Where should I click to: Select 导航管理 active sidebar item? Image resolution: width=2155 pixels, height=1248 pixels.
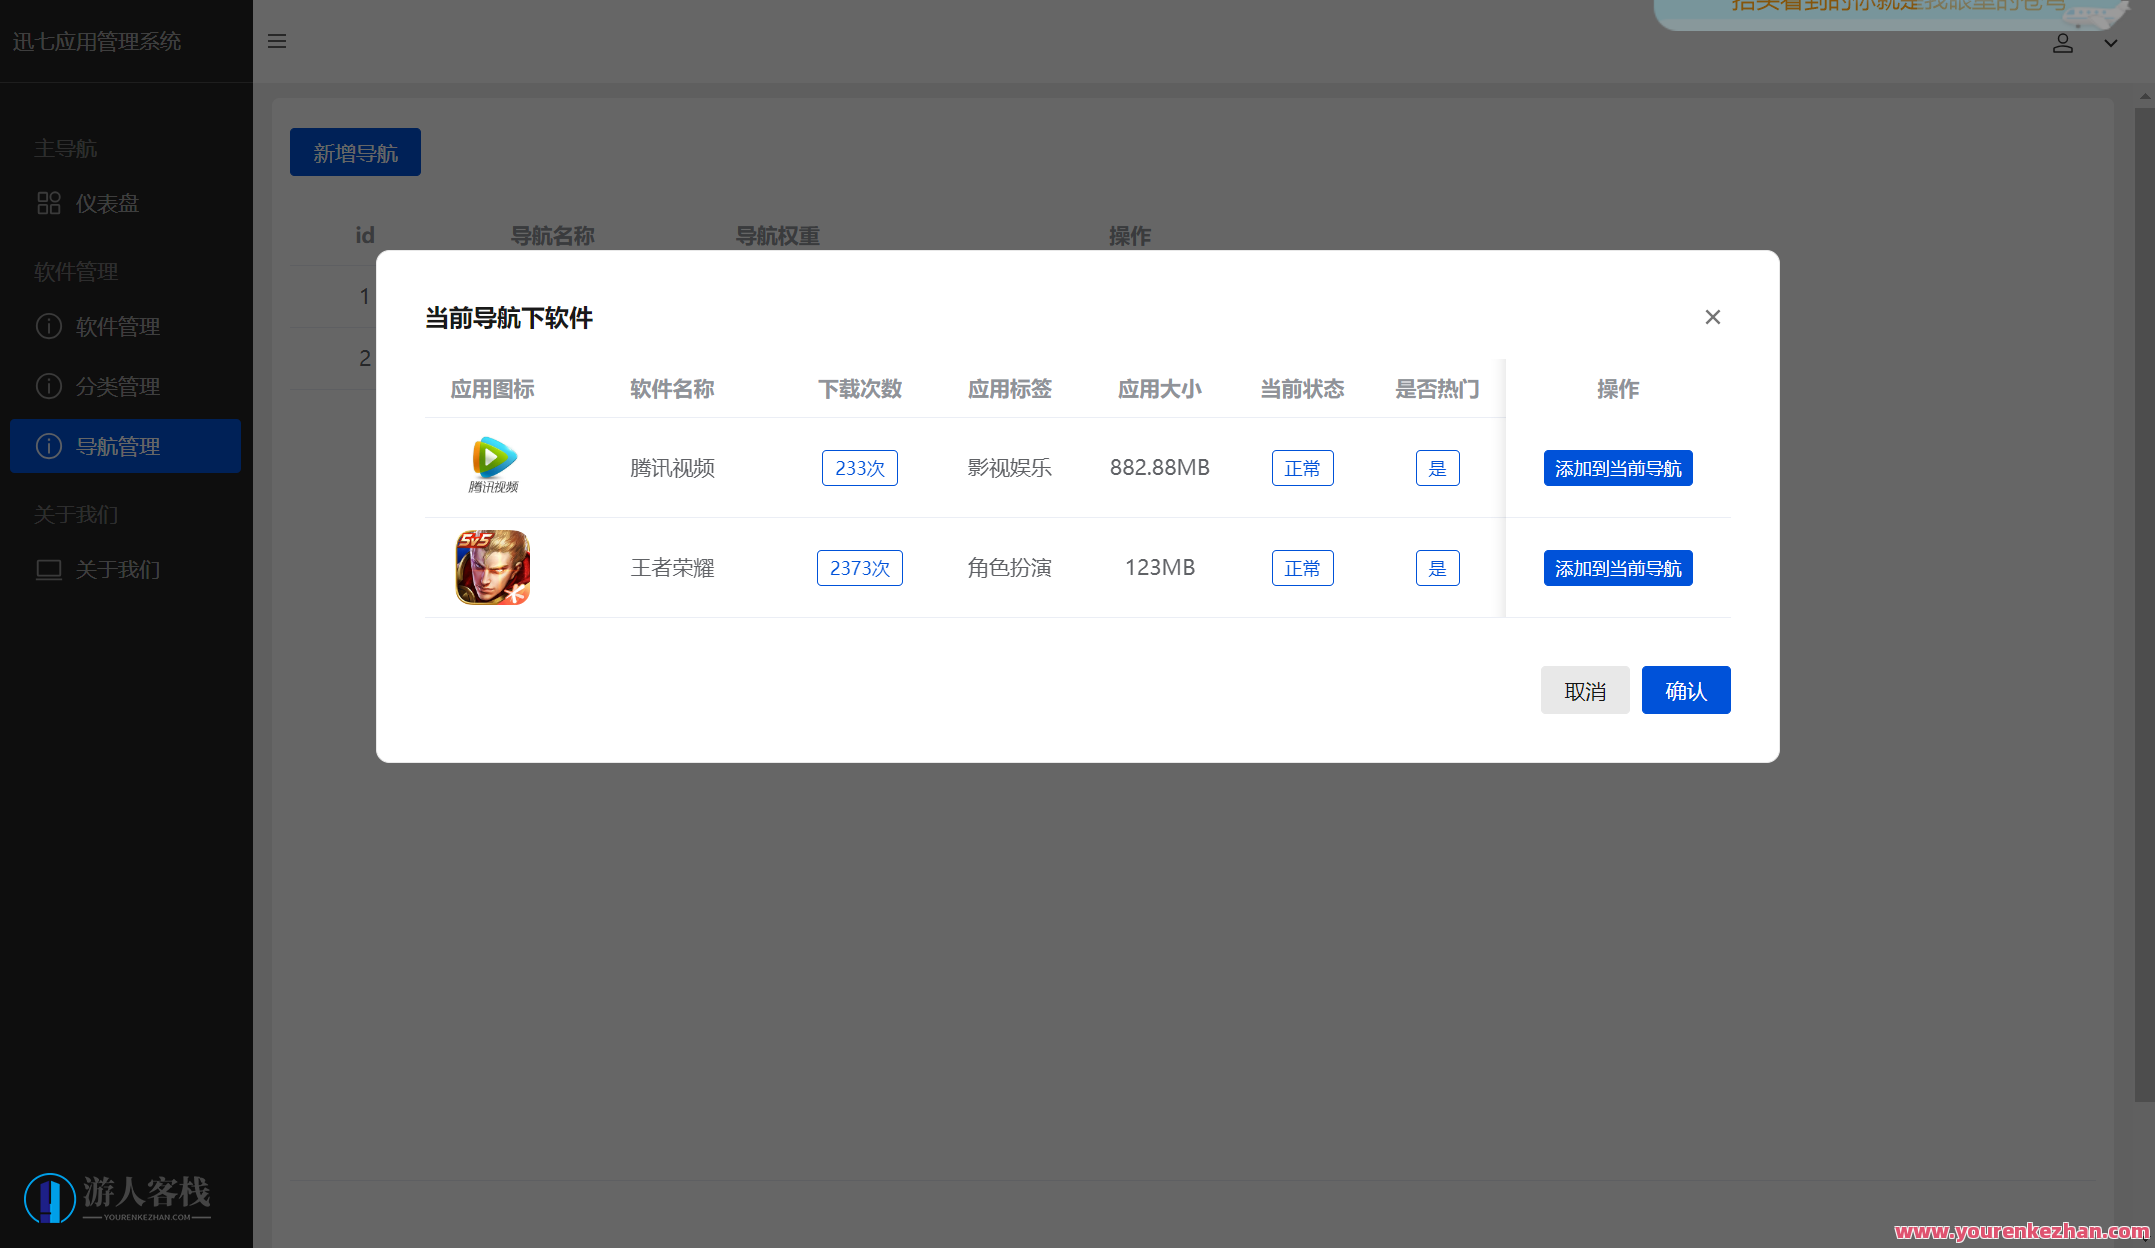coord(118,447)
